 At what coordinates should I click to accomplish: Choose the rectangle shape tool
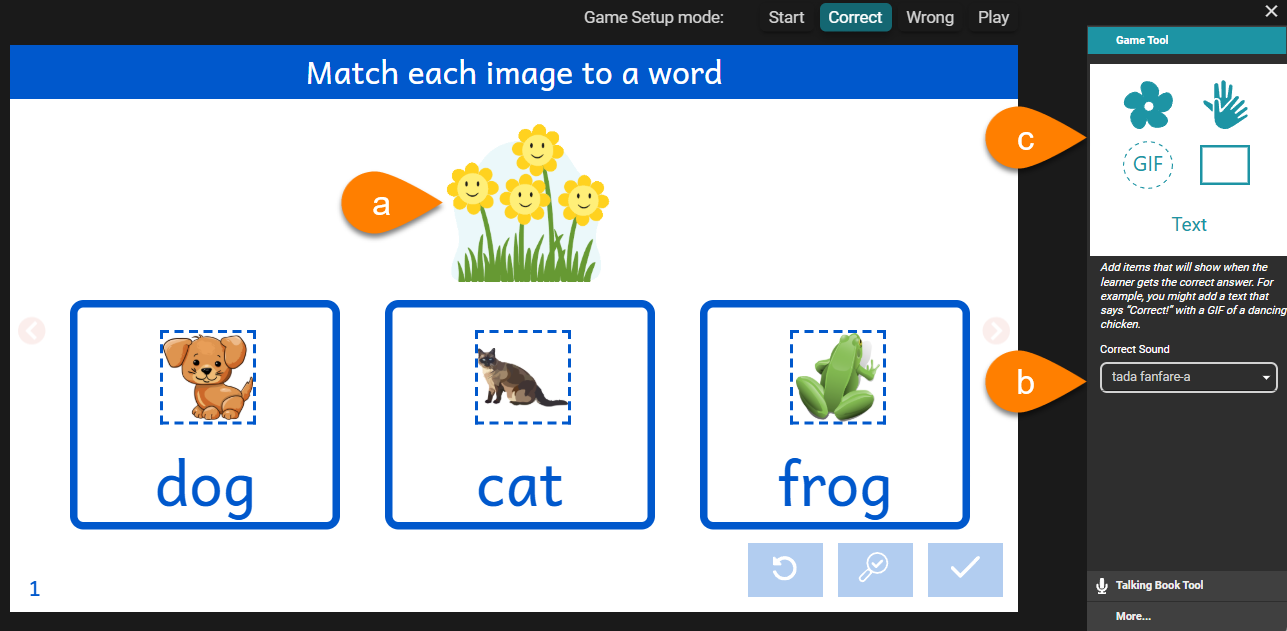(1224, 164)
